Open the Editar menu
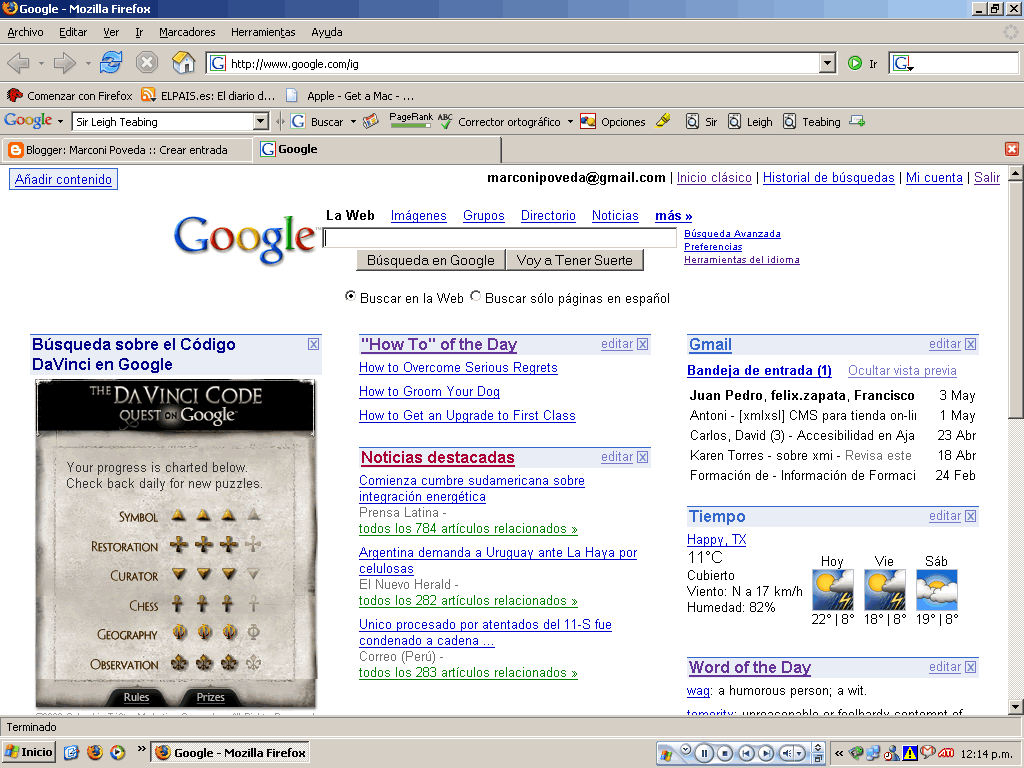 [72, 32]
